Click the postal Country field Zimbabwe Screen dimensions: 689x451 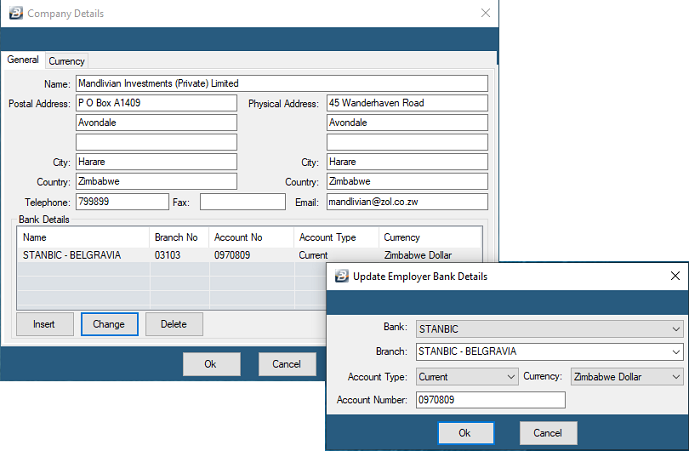[156, 182]
